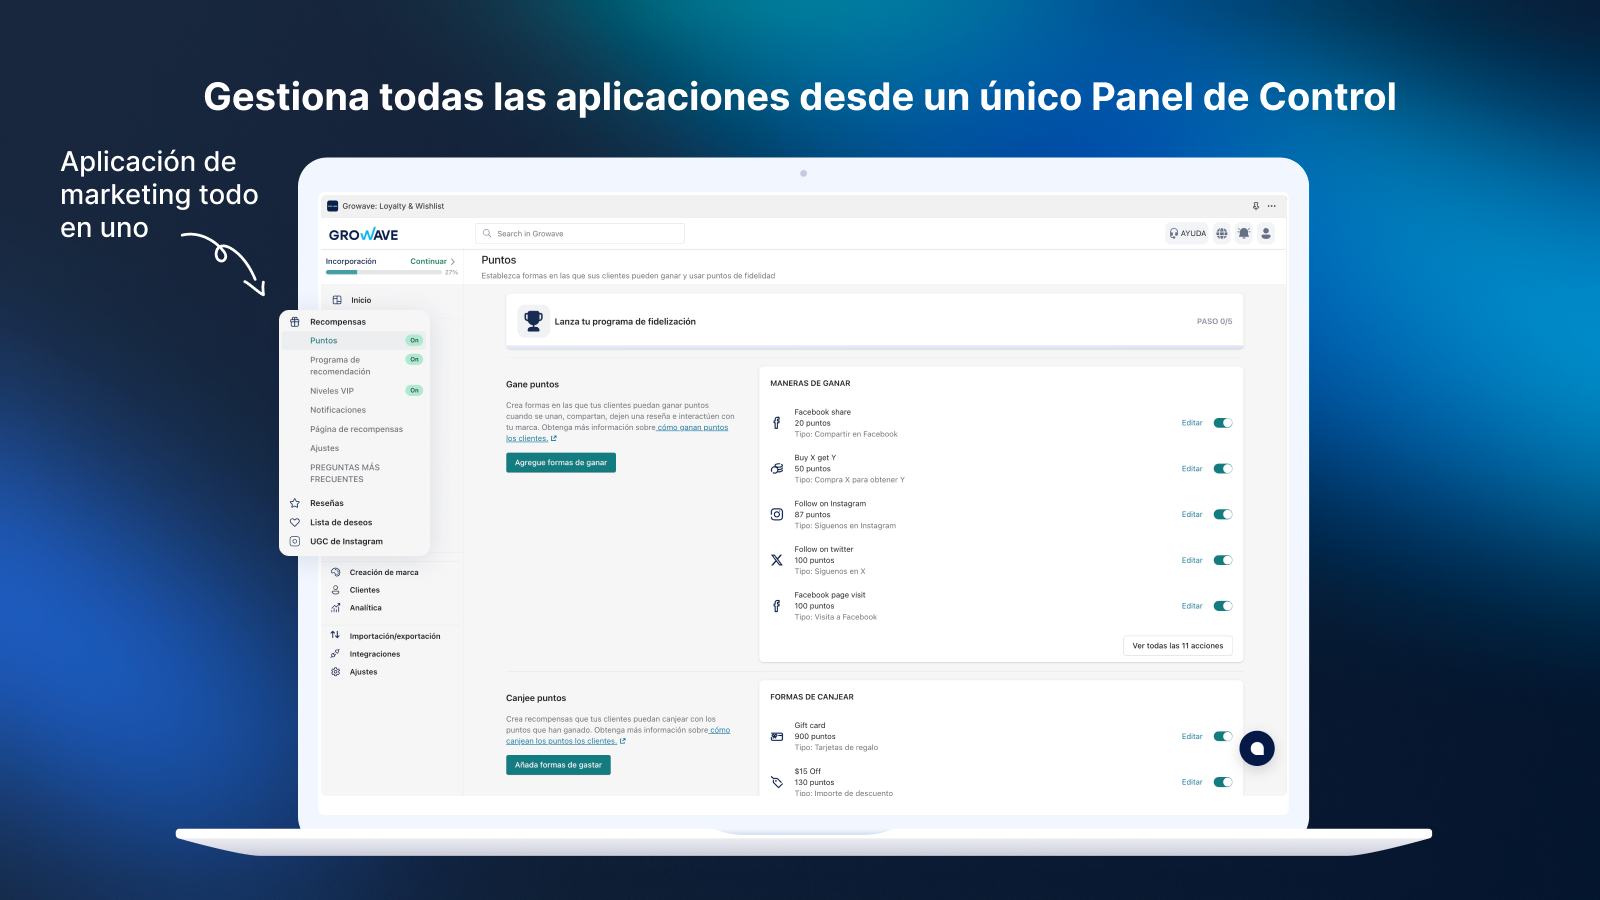Click the trophy icon on loyalty program card

point(534,321)
